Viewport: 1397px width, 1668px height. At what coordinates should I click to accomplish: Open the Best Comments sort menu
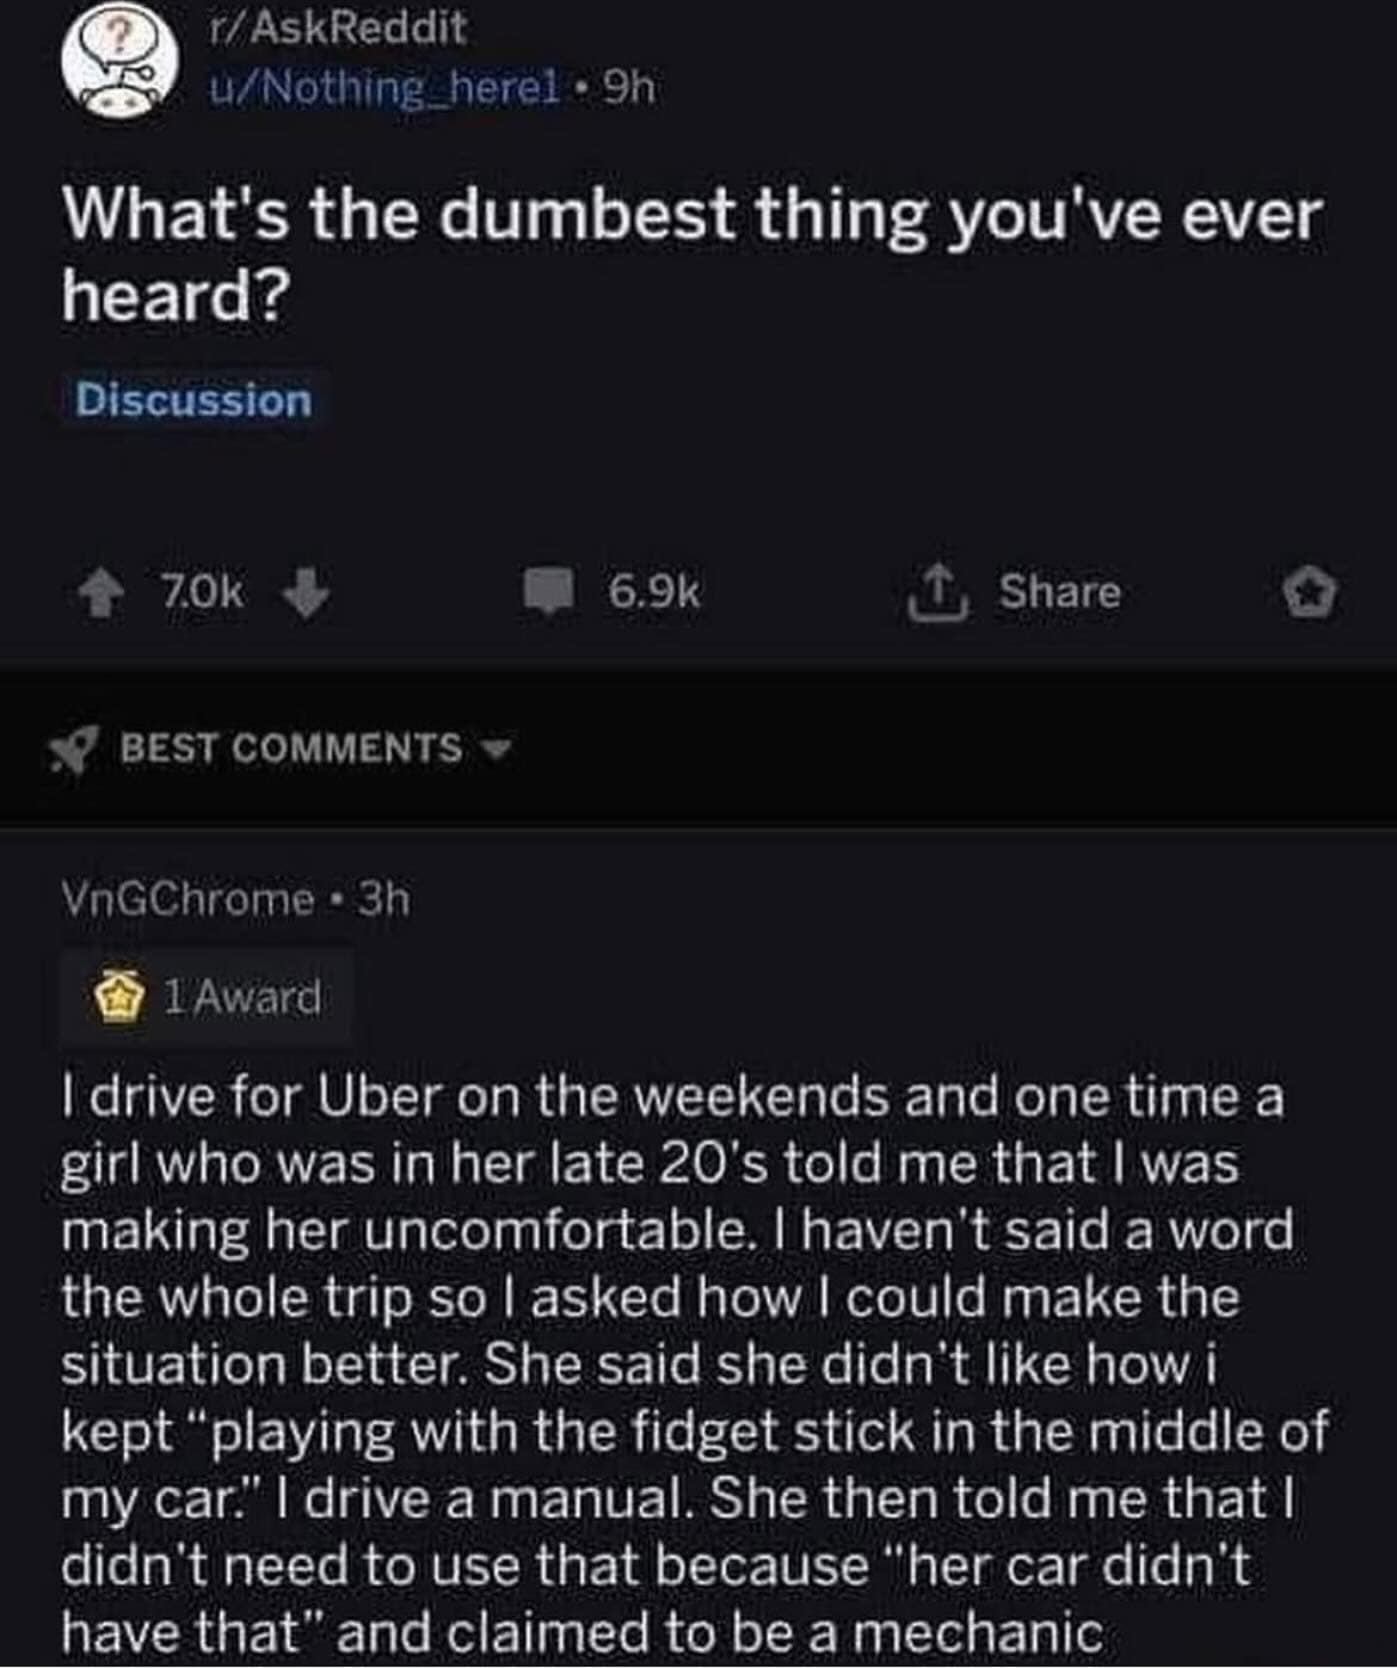(x=292, y=748)
